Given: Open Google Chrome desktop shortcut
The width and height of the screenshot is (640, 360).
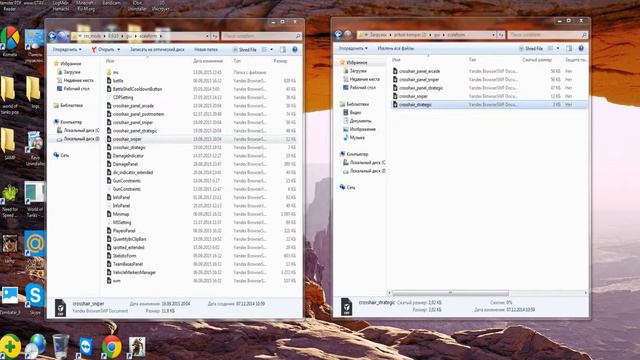Looking at the screenshot, I should tap(111, 347).
